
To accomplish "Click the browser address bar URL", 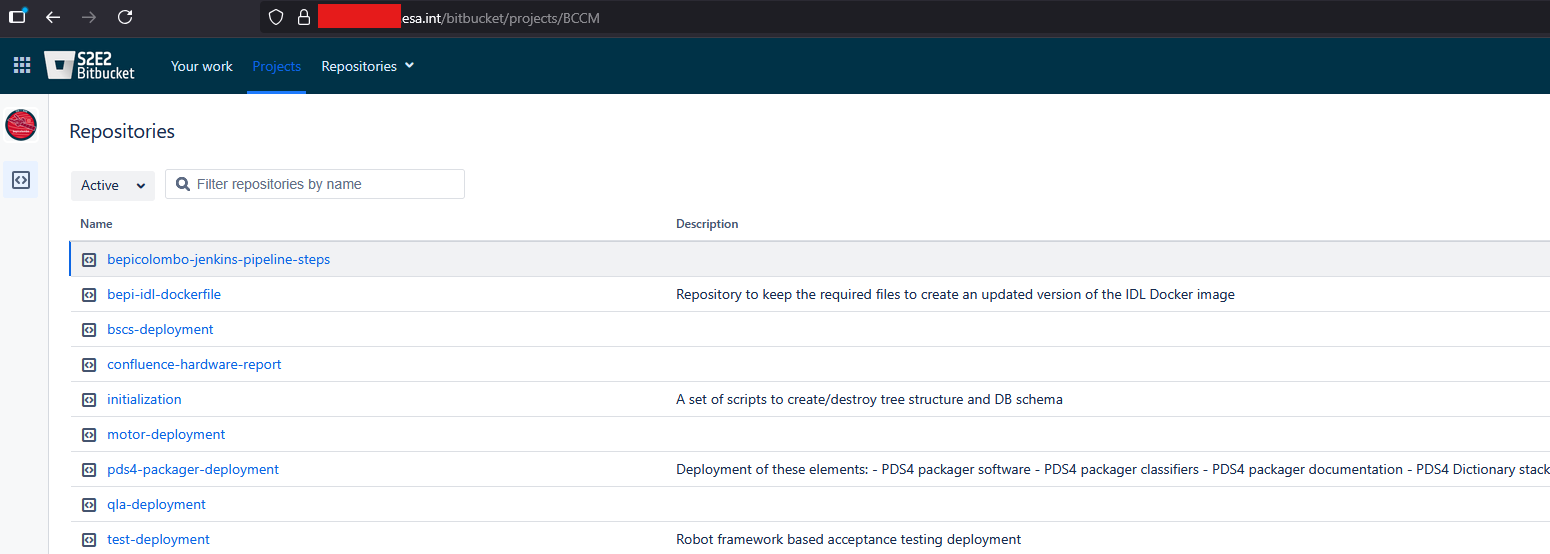I will coord(500,18).
